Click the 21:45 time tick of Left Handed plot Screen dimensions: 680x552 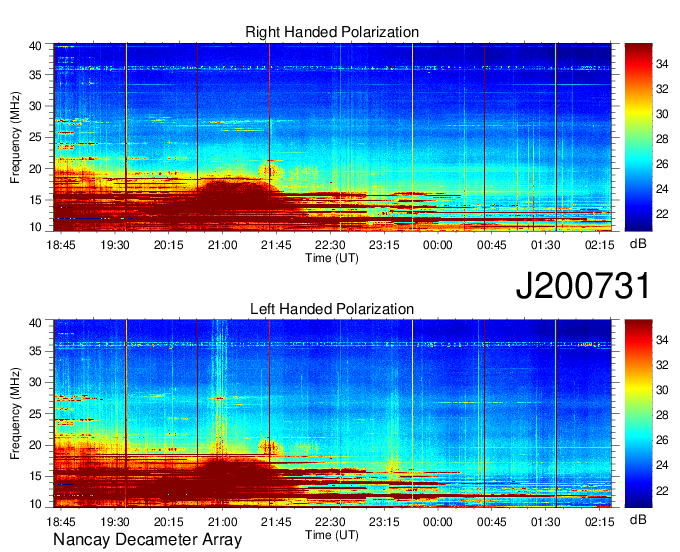(276, 522)
